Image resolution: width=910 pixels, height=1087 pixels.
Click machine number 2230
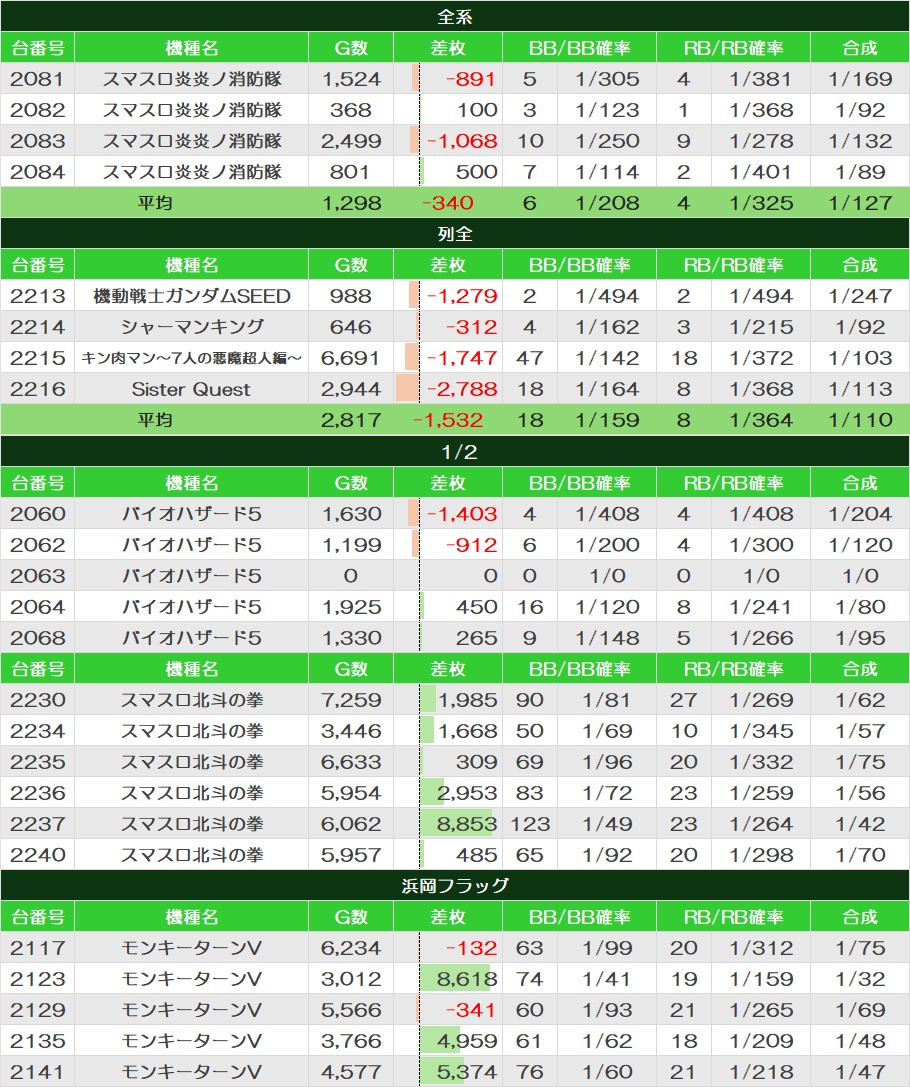(37, 699)
